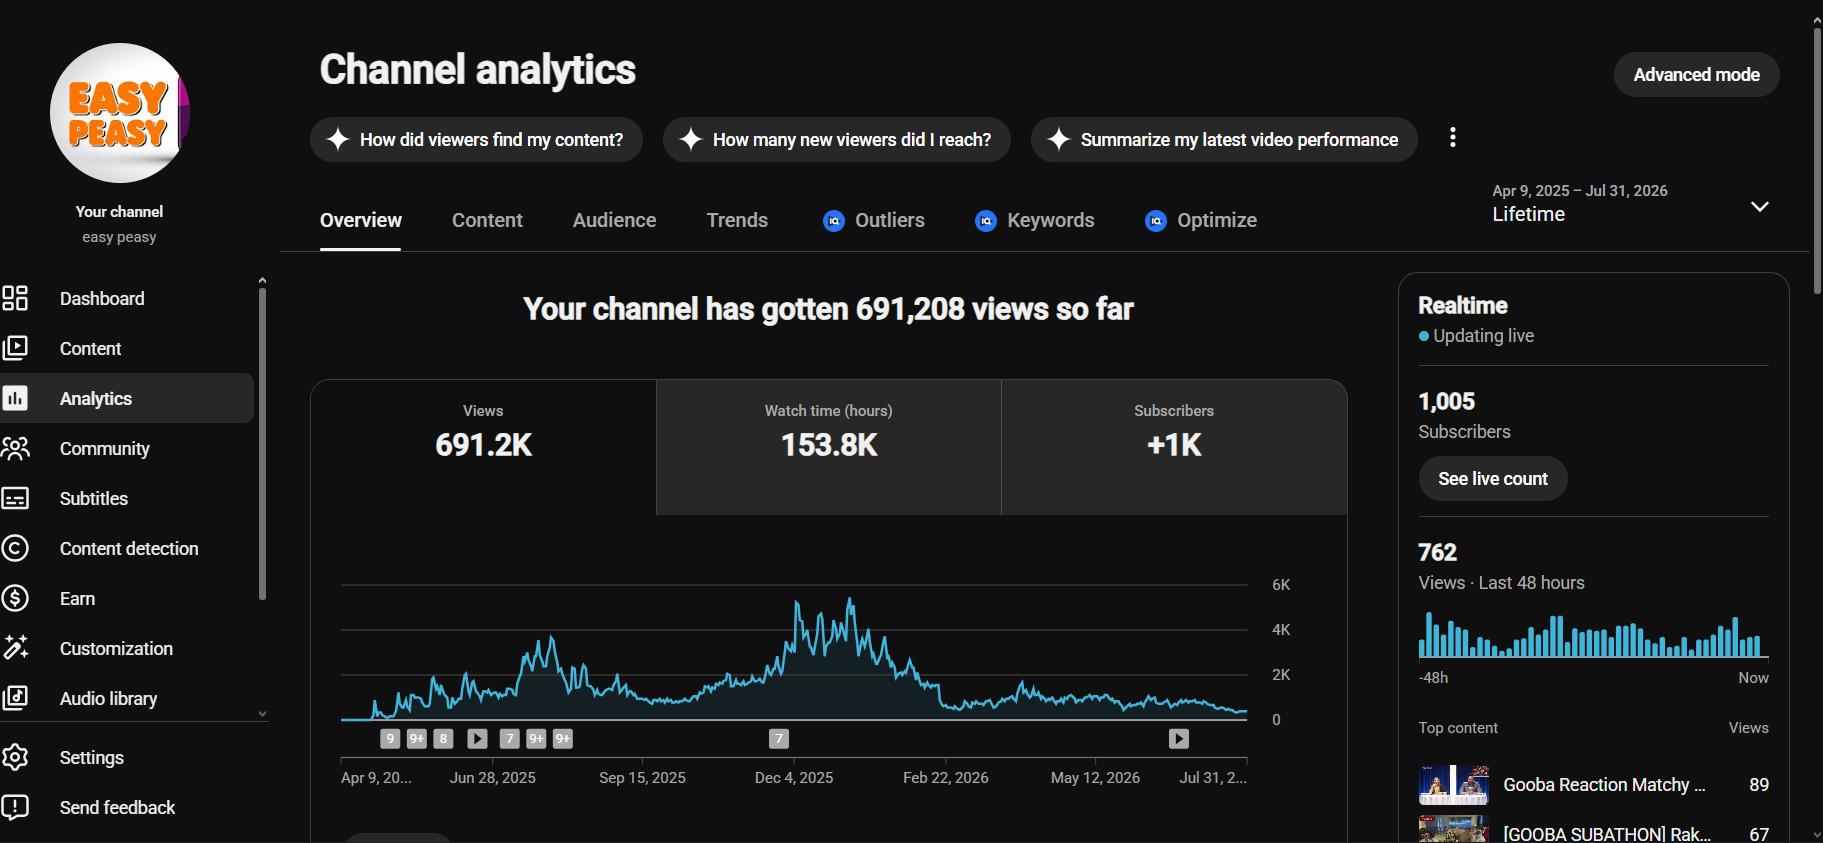The height and width of the screenshot is (843, 1823).
Task: Open the Community people icon
Action: (15, 448)
